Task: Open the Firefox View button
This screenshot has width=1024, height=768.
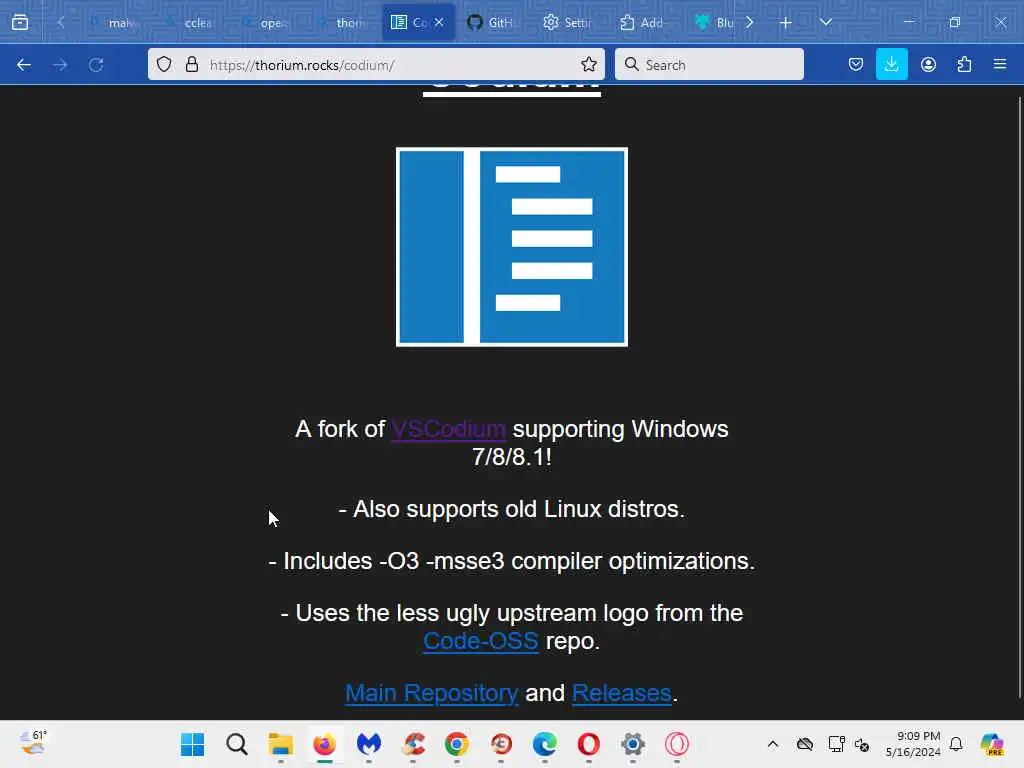Action: (20, 22)
